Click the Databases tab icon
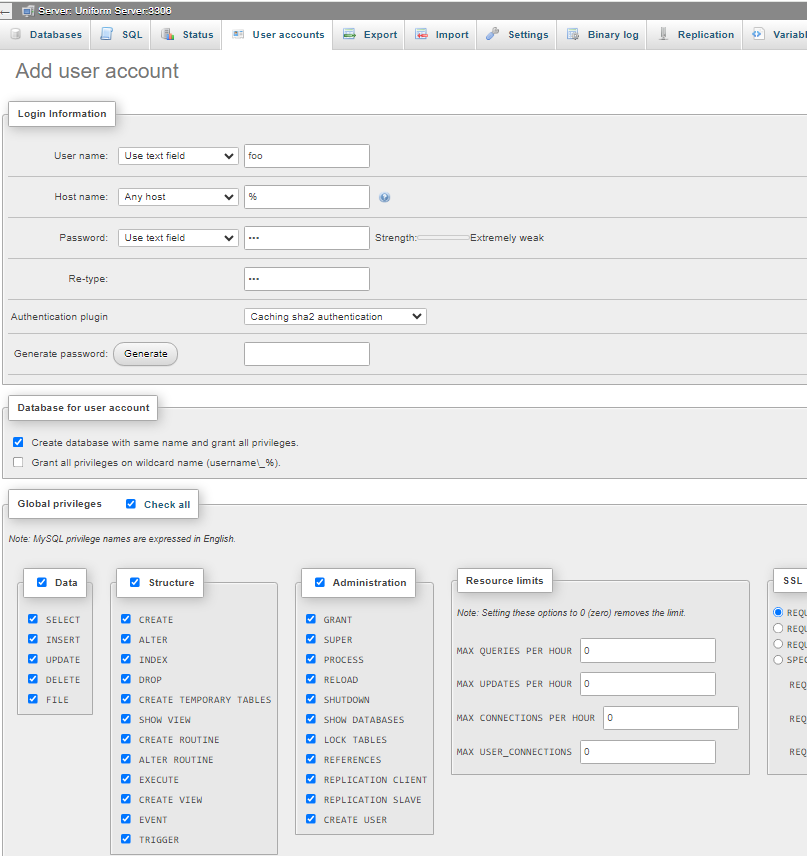 [16, 34]
